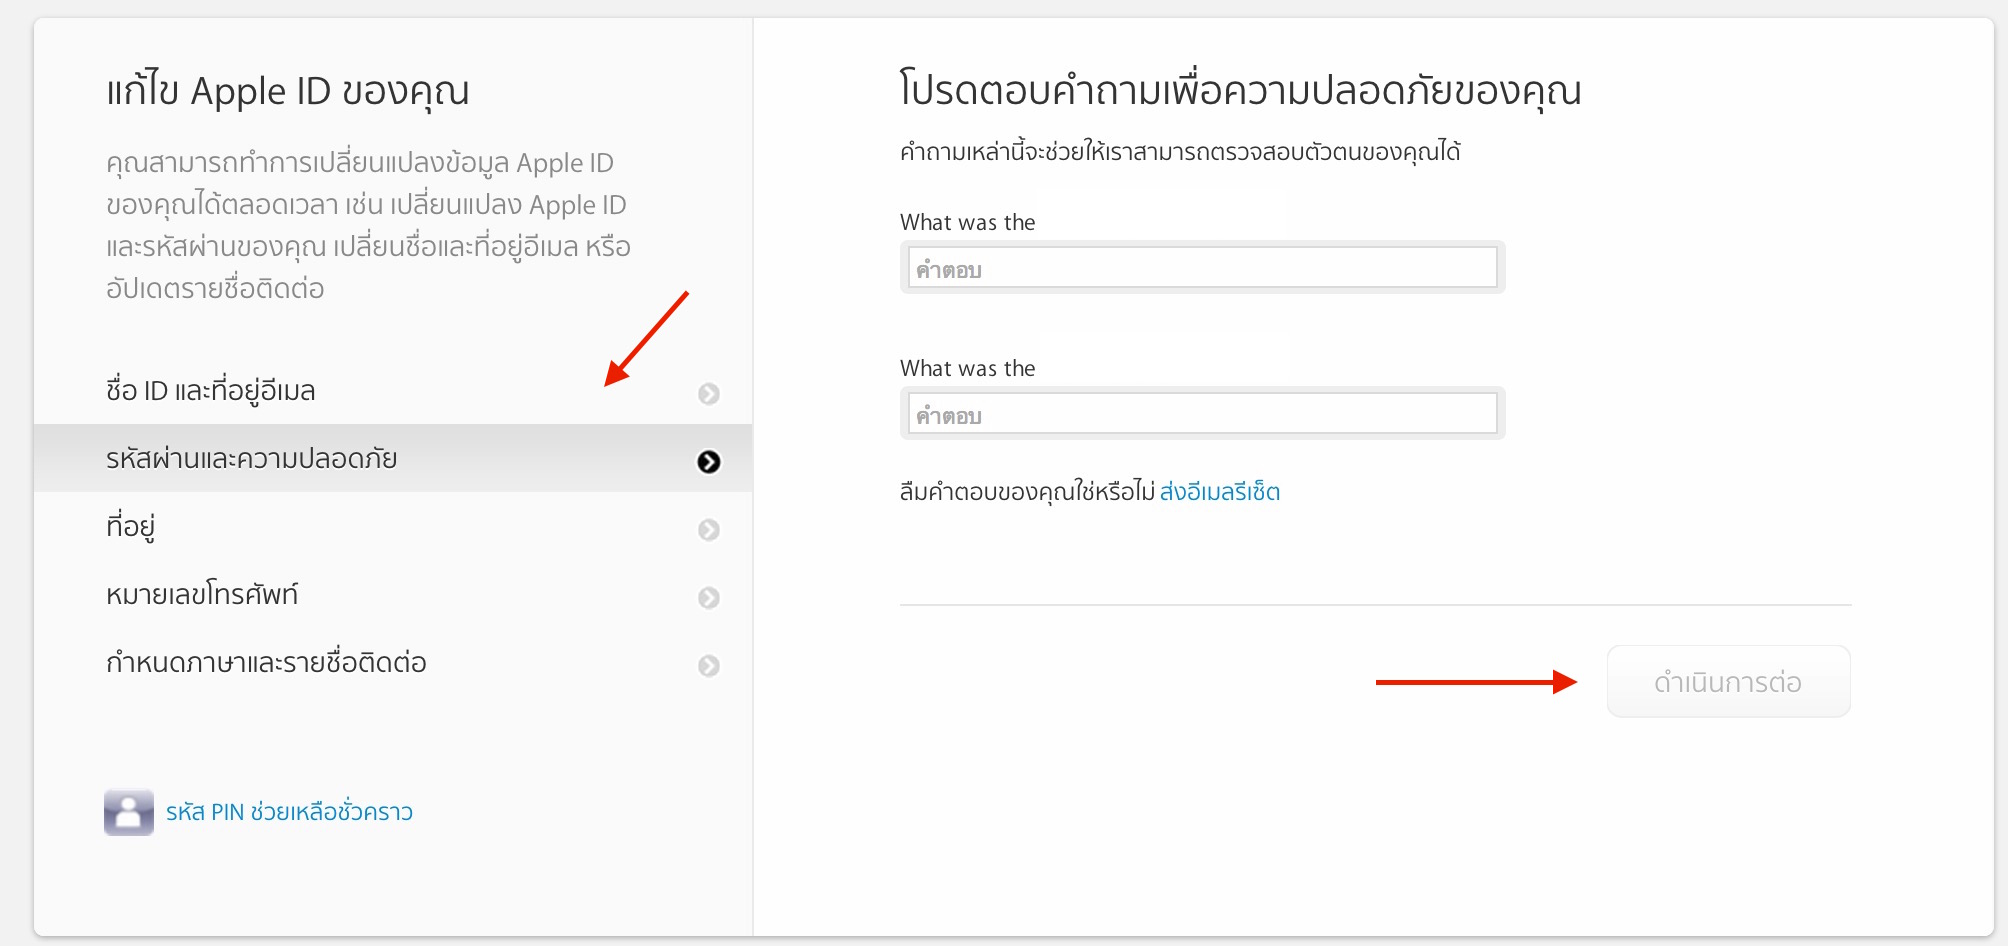Click the arrow icon beside กำหนดภาษาและรายชื่อติดต่อ
This screenshot has height=946, width=2008.
tap(708, 666)
